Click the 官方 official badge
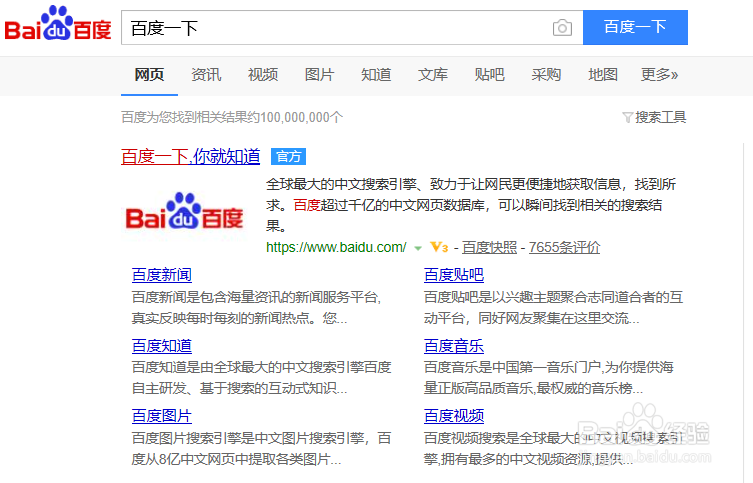This screenshot has height=483, width=753. (x=288, y=157)
